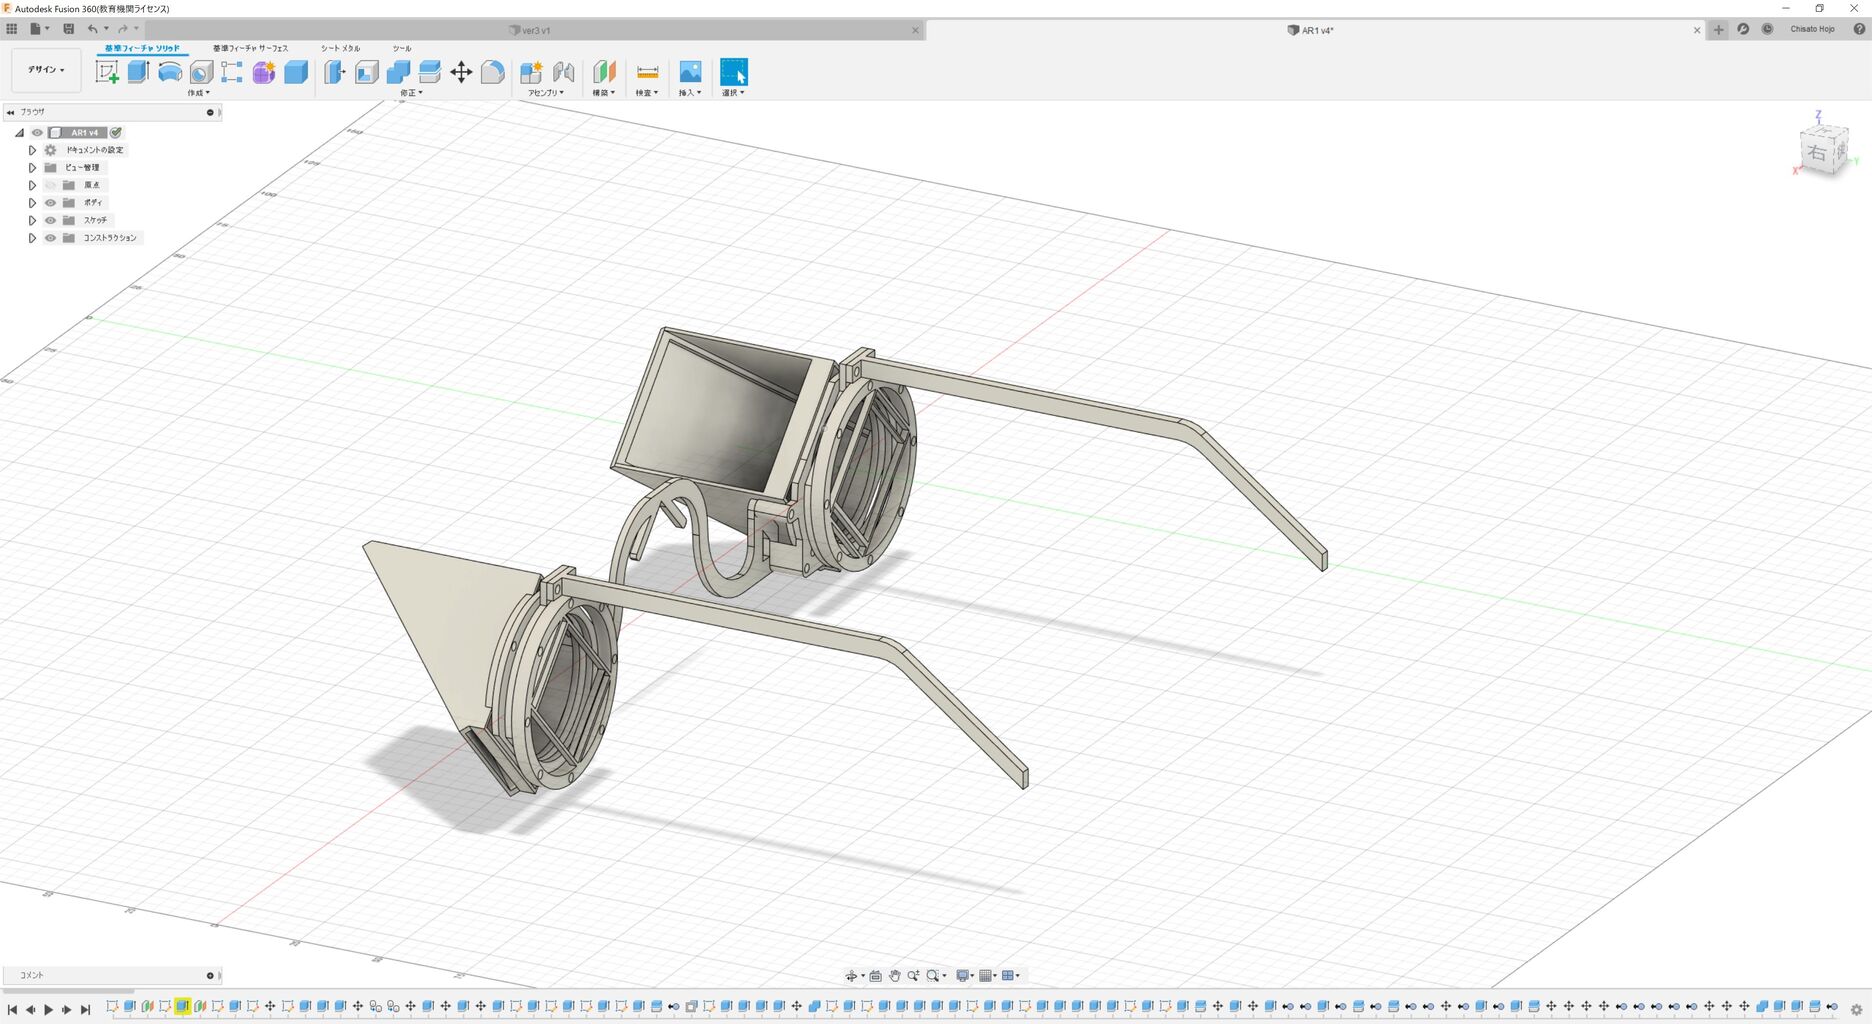
Task: Toggle visibility of the スケッチ folder
Action: tap(50, 220)
